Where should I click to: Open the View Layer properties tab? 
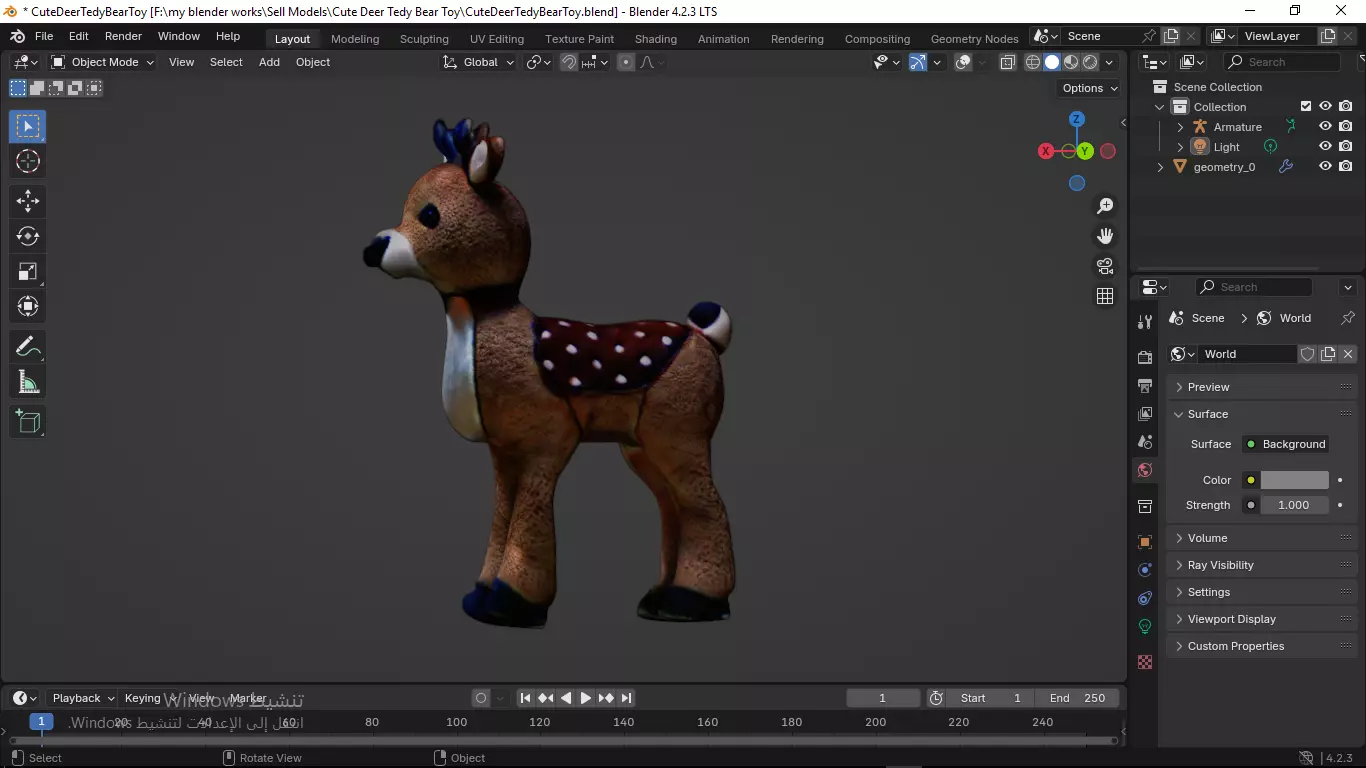(1145, 413)
